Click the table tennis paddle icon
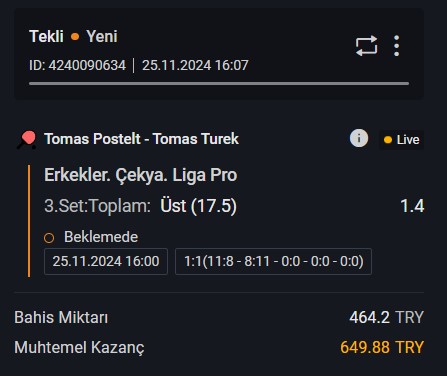The width and height of the screenshot is (447, 376). tap(27, 140)
